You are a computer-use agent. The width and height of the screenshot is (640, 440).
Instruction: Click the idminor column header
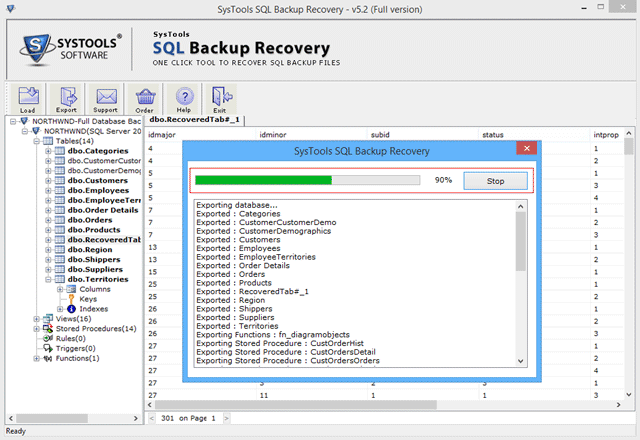click(x=312, y=135)
